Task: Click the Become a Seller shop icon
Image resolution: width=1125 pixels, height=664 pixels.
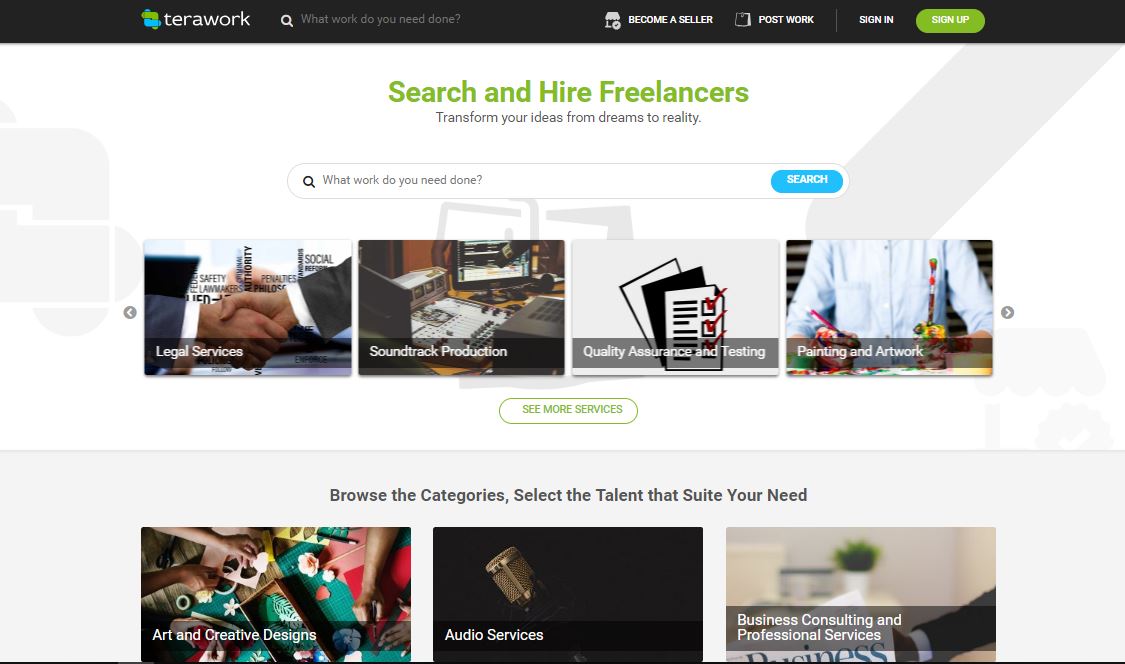Action: tap(612, 20)
